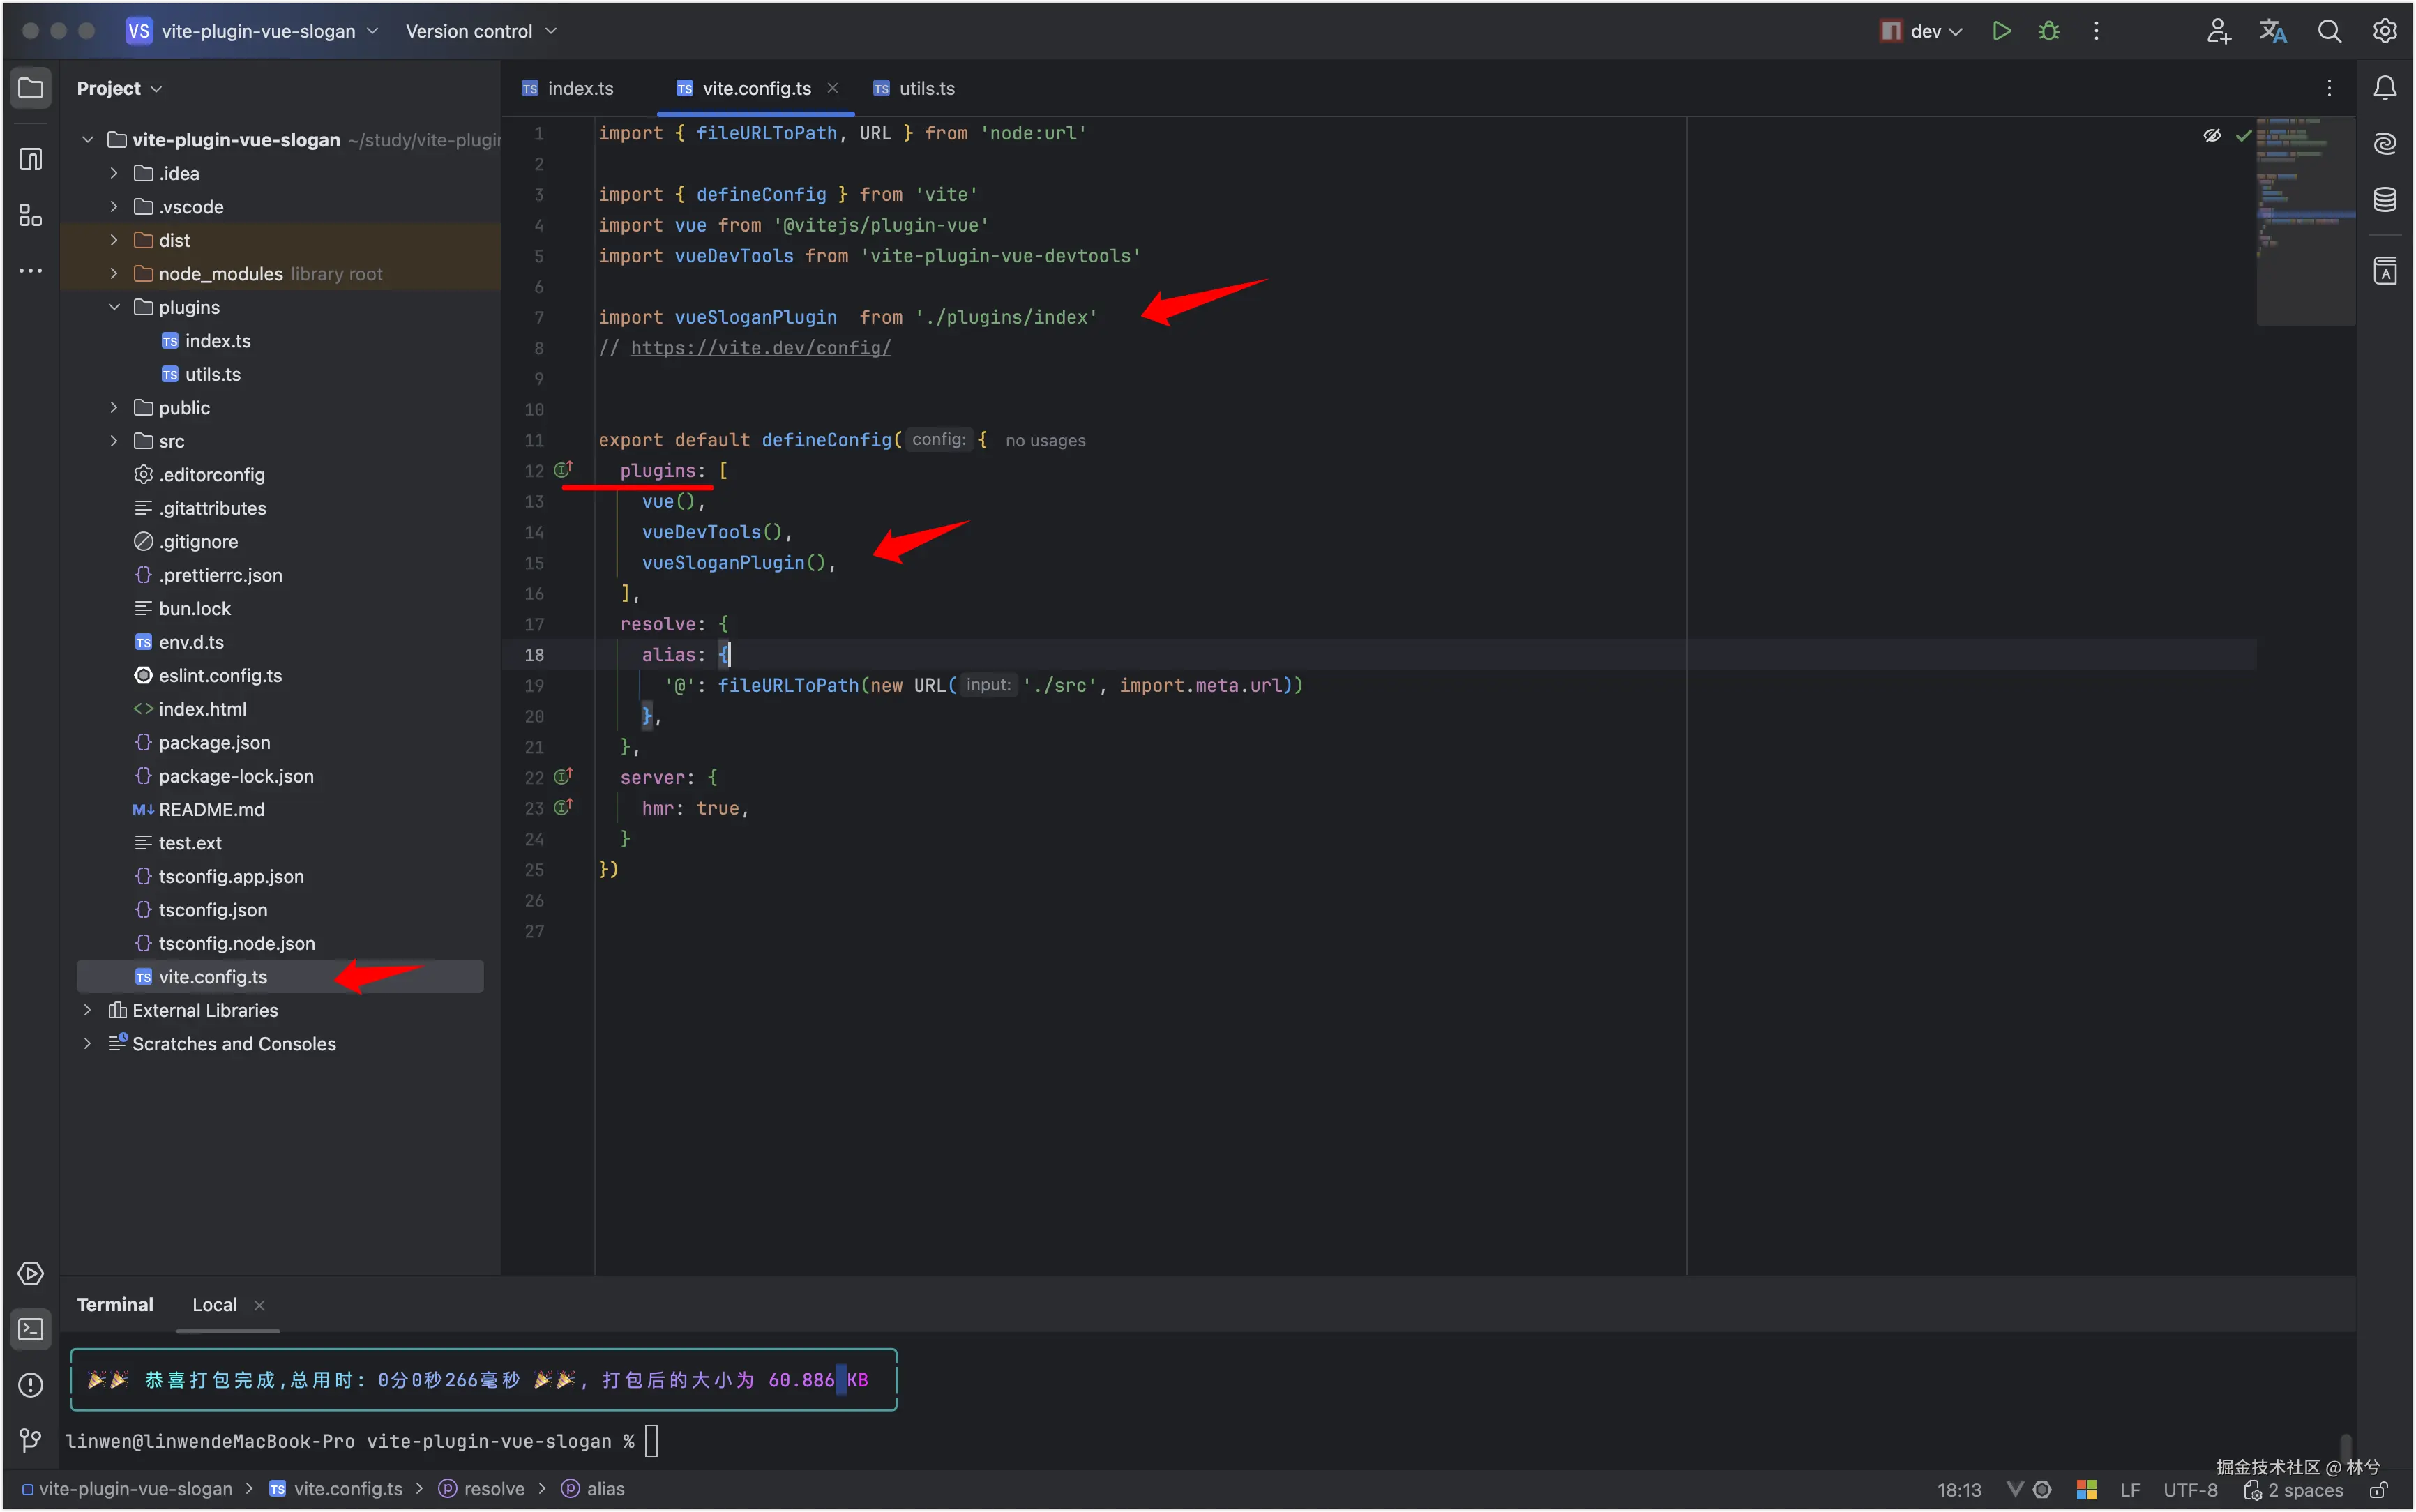Open the vite.dev/config link in the comment
Image resolution: width=2416 pixels, height=1512 pixels.
coord(760,348)
